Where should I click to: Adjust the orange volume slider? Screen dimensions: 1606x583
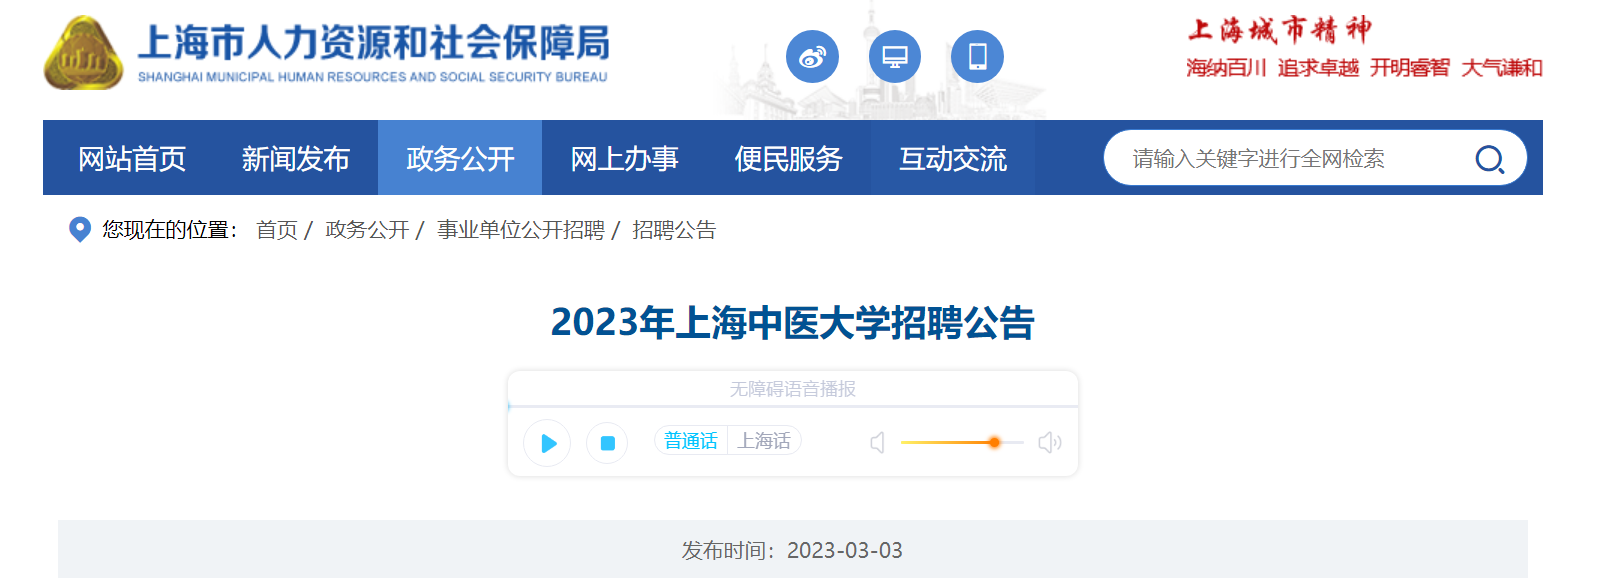[962, 442]
